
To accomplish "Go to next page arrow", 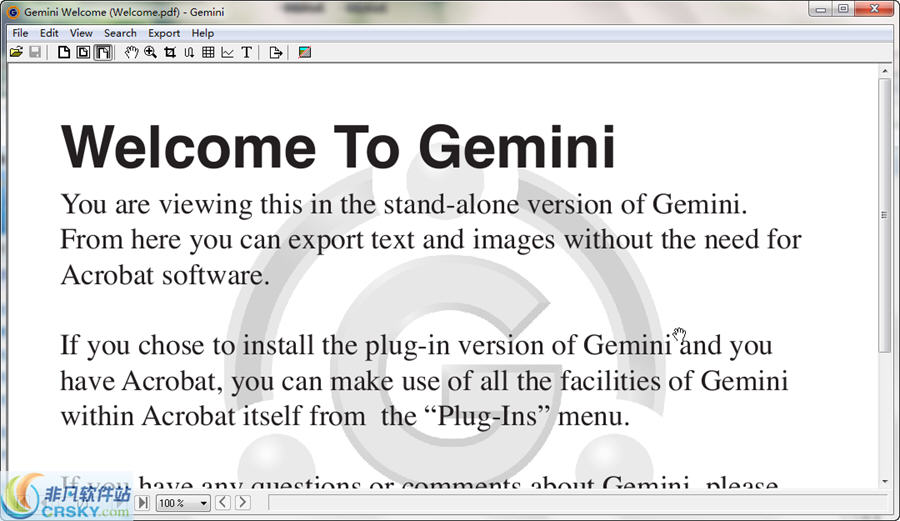I will pos(243,503).
